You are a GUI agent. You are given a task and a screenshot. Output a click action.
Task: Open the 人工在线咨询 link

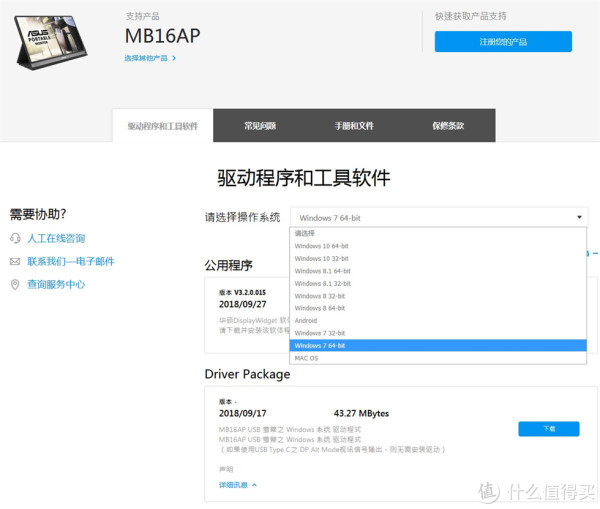(56, 238)
